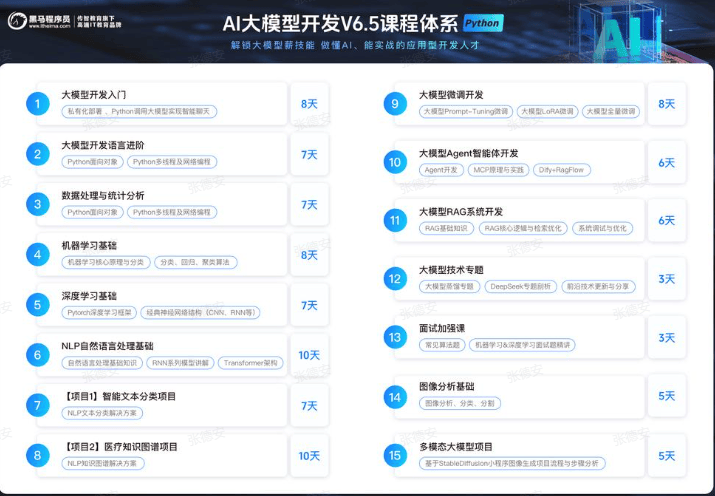
Task: Click the 大模型LoRA微调 tag
Action: [547, 112]
